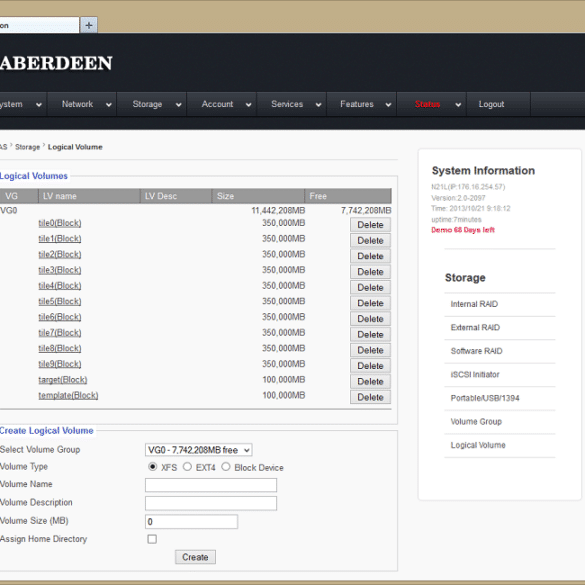Open the Features menu

(x=357, y=104)
